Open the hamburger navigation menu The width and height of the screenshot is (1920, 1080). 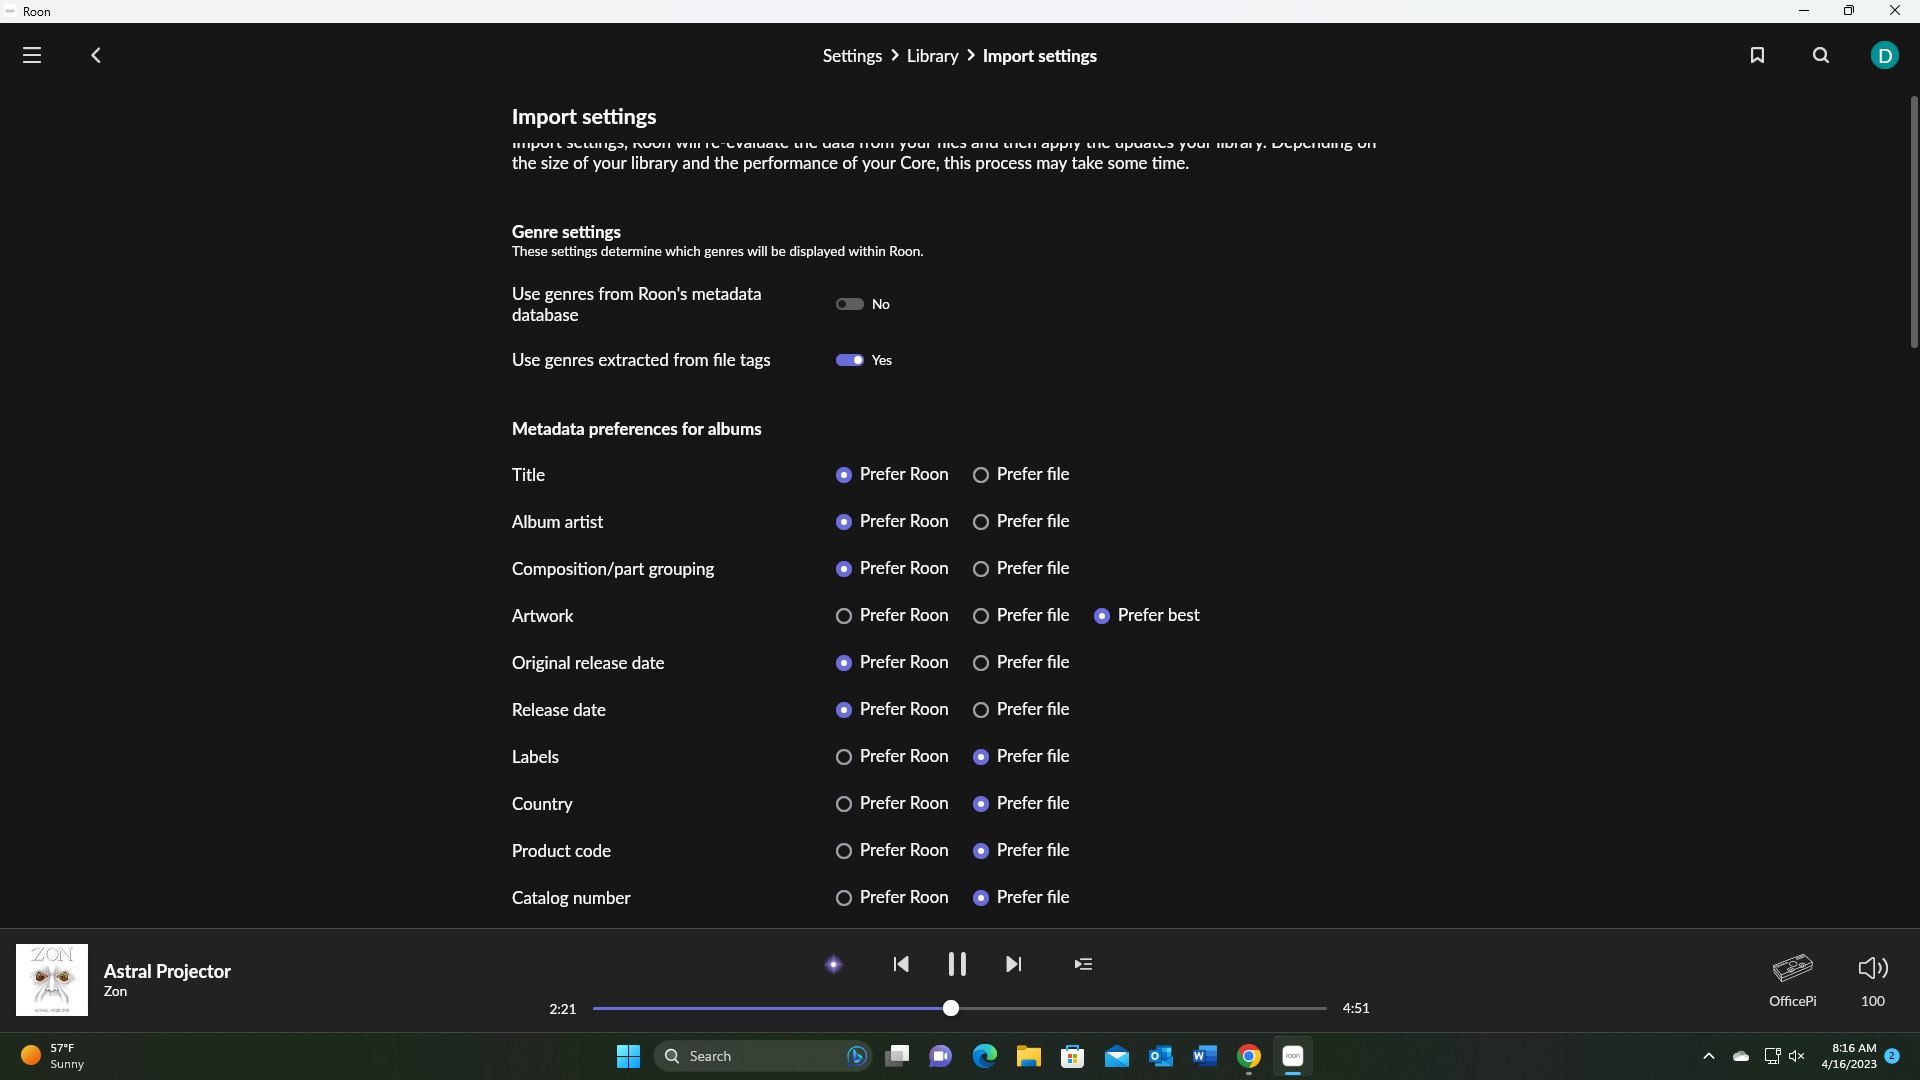tap(32, 56)
